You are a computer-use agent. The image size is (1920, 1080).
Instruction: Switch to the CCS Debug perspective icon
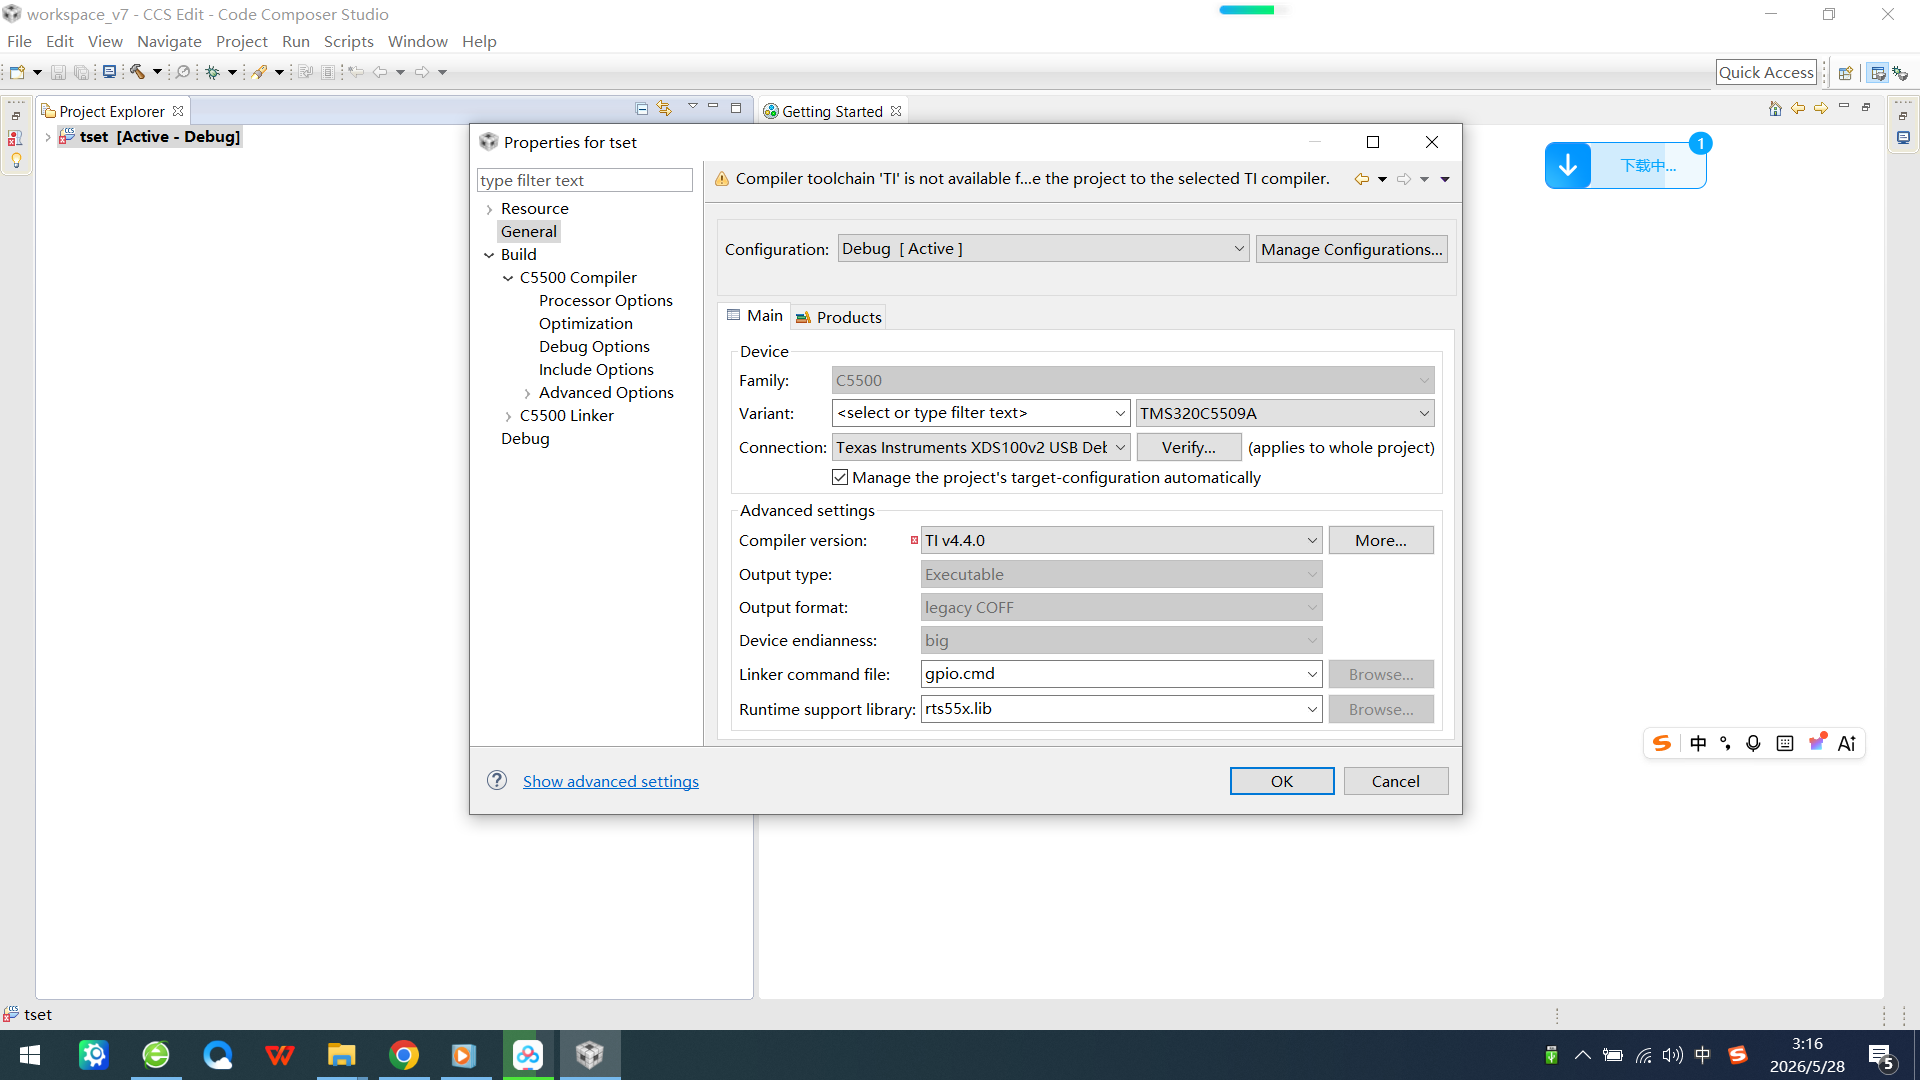[x=1900, y=73]
